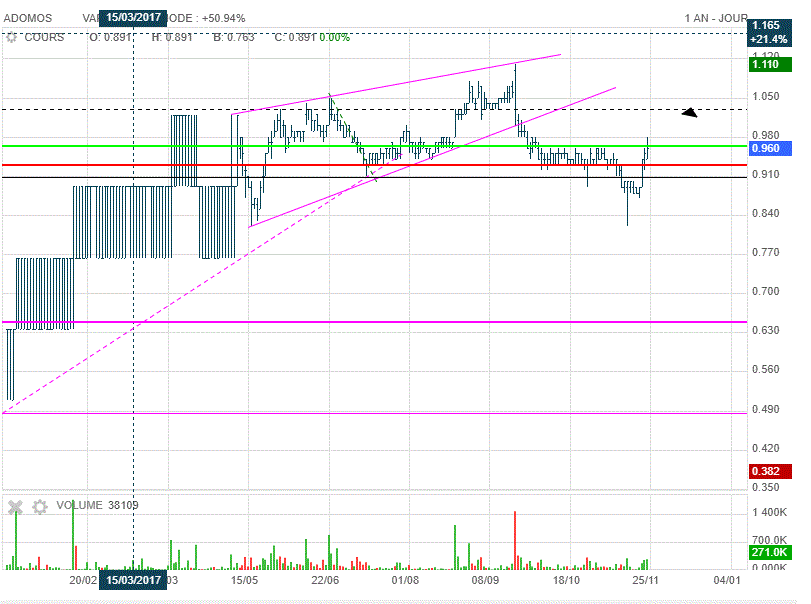Click the 08/09 date on time axis
This screenshot has width=811, height=604.
click(x=485, y=580)
